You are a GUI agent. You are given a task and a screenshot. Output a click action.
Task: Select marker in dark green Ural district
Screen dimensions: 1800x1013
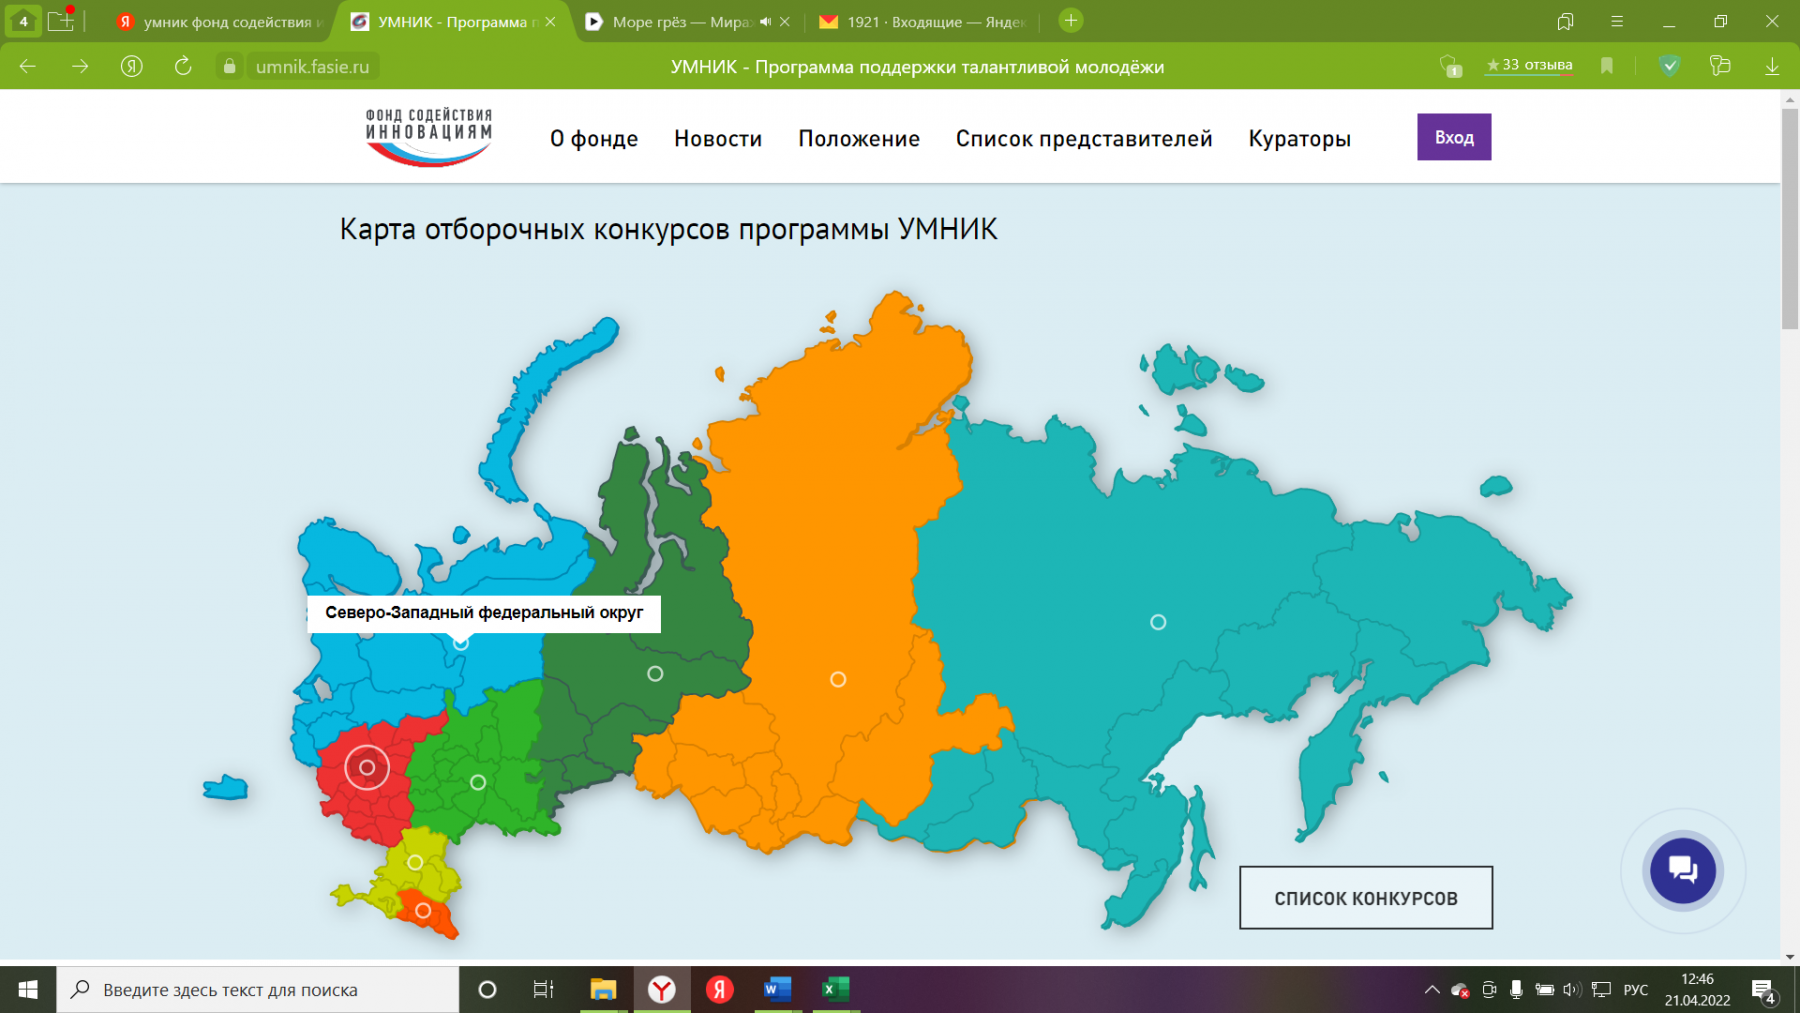655,674
